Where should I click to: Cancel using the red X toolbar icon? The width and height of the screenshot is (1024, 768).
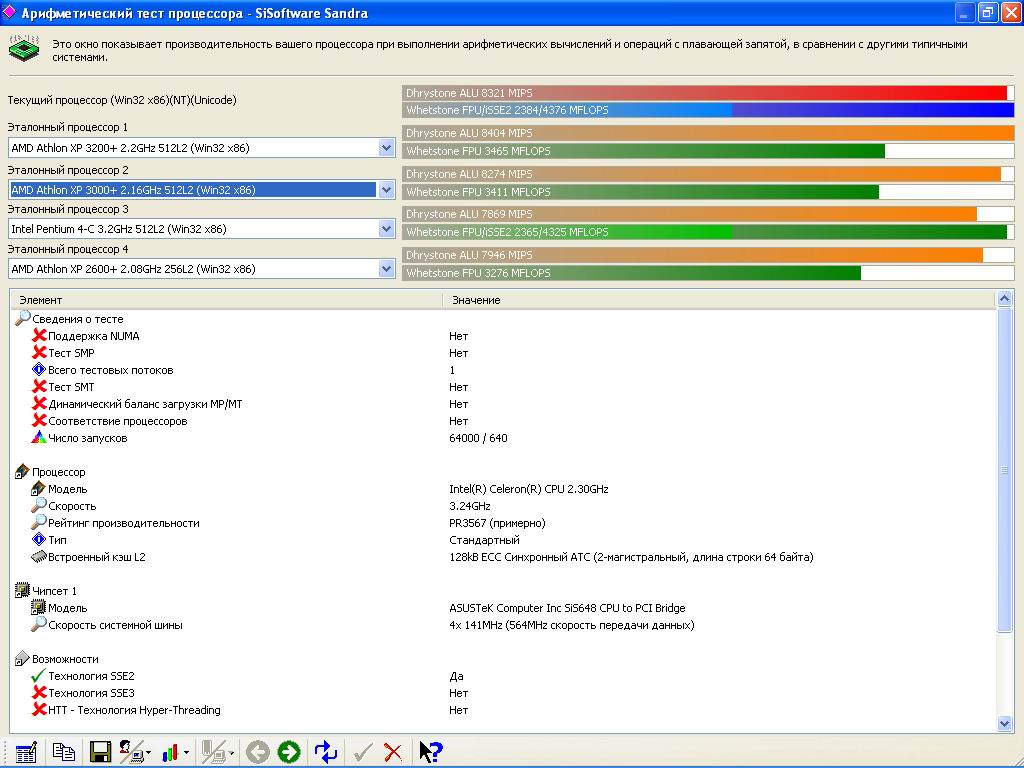tap(393, 753)
